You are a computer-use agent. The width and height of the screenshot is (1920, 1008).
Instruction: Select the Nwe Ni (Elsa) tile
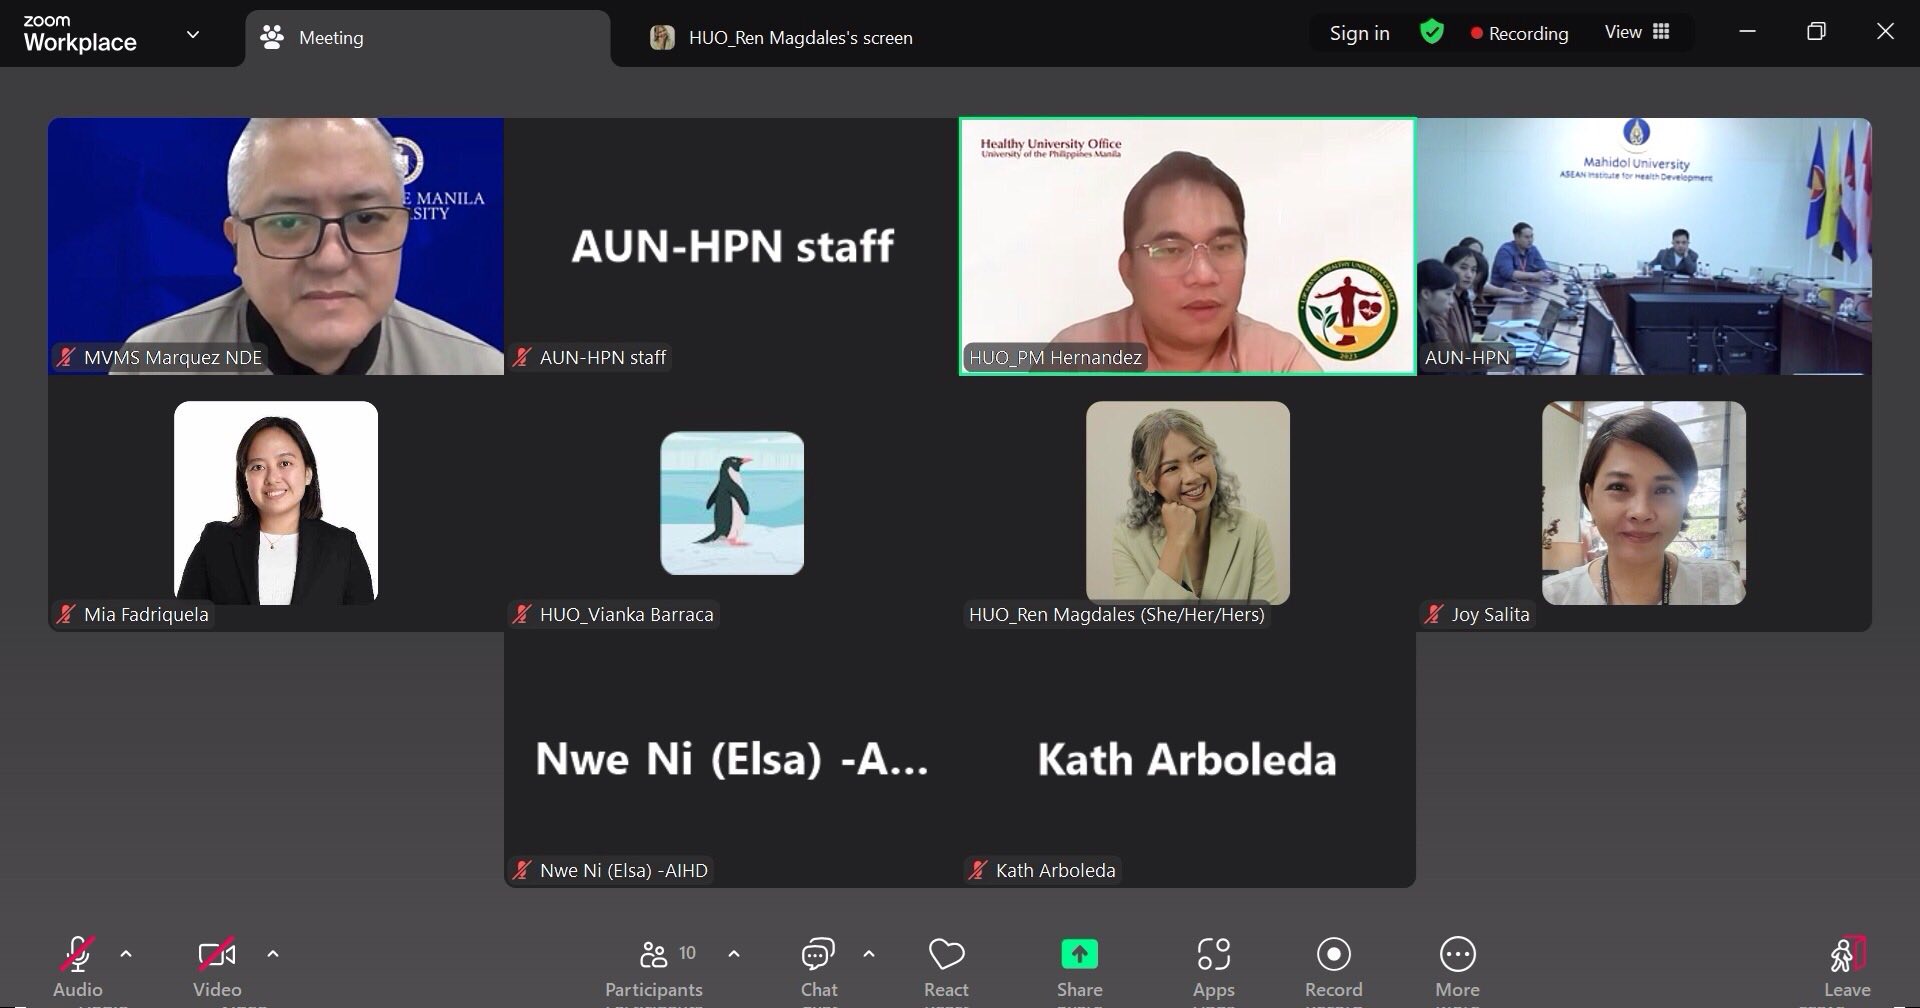[x=732, y=759]
